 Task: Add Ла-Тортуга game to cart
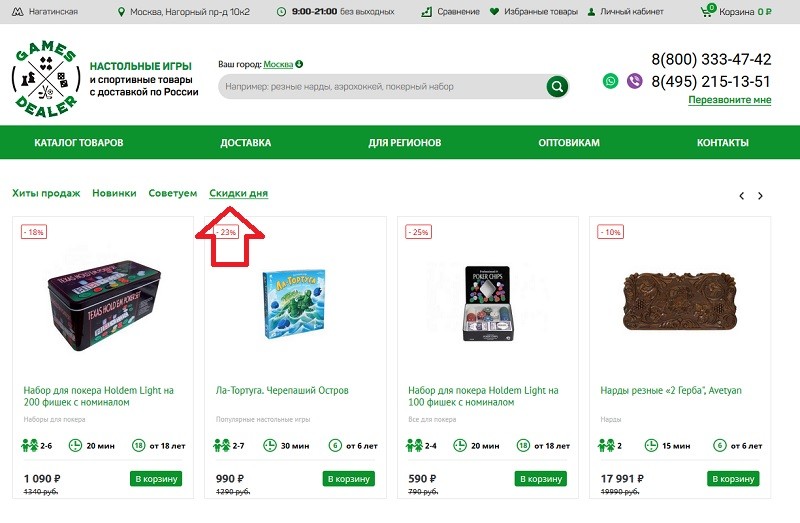click(x=348, y=479)
